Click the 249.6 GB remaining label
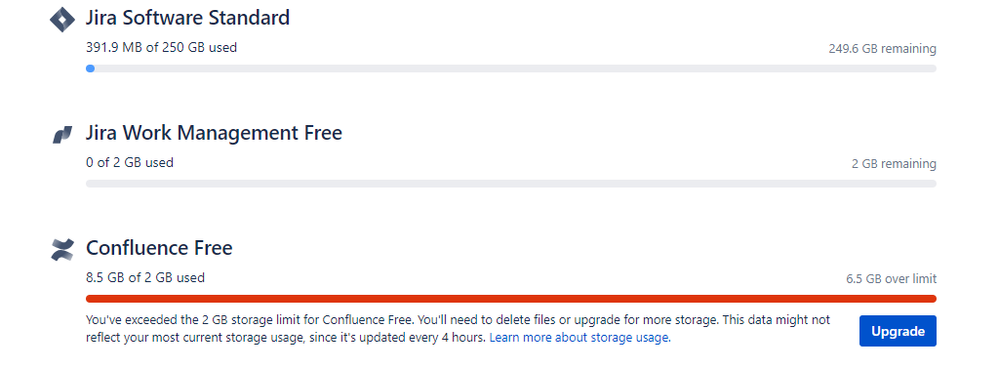Viewport: 999px width, 376px height. point(882,48)
